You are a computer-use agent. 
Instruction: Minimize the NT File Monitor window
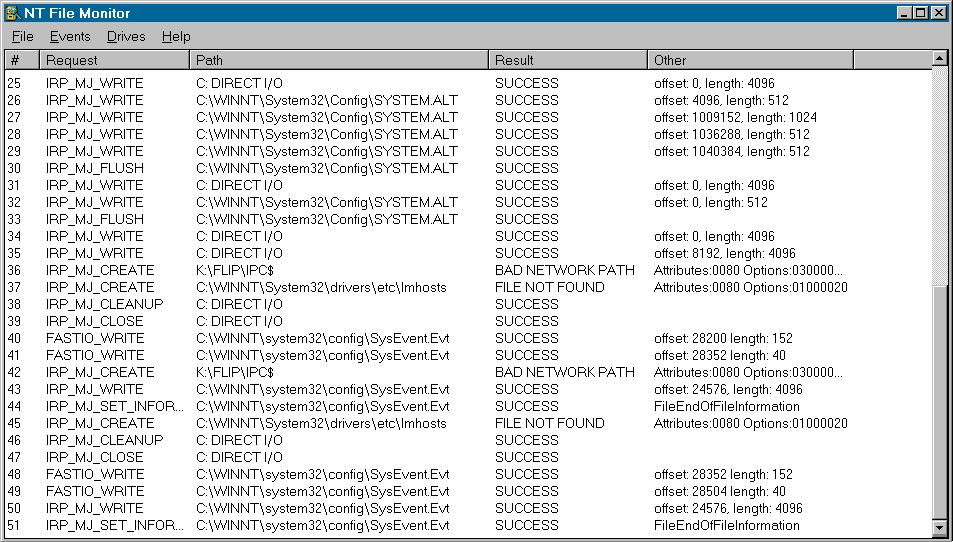tap(903, 13)
